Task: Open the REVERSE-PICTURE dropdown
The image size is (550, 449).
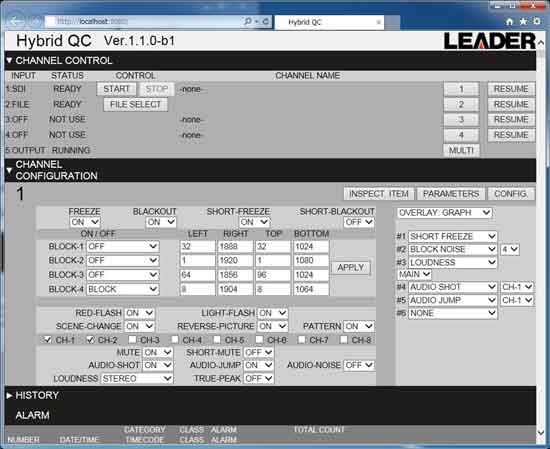Action: pyautogui.click(x=272, y=326)
